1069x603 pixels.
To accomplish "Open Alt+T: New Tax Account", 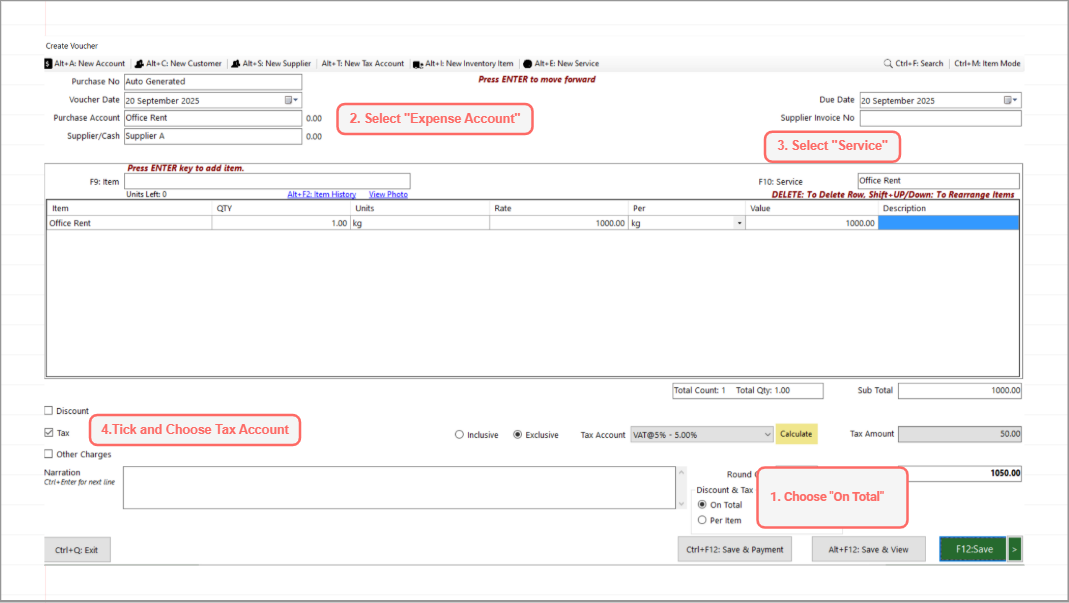I will [363, 63].
